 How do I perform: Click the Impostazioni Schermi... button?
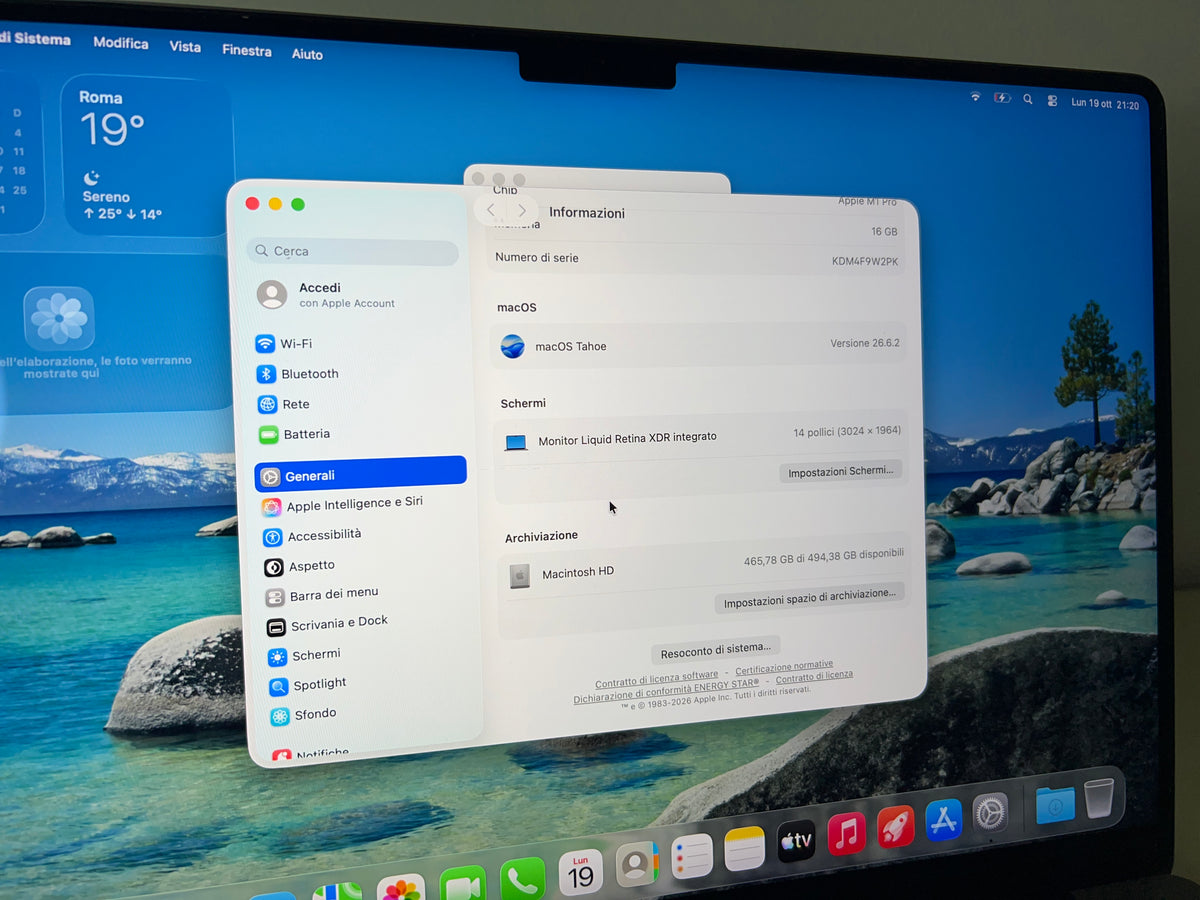point(840,471)
